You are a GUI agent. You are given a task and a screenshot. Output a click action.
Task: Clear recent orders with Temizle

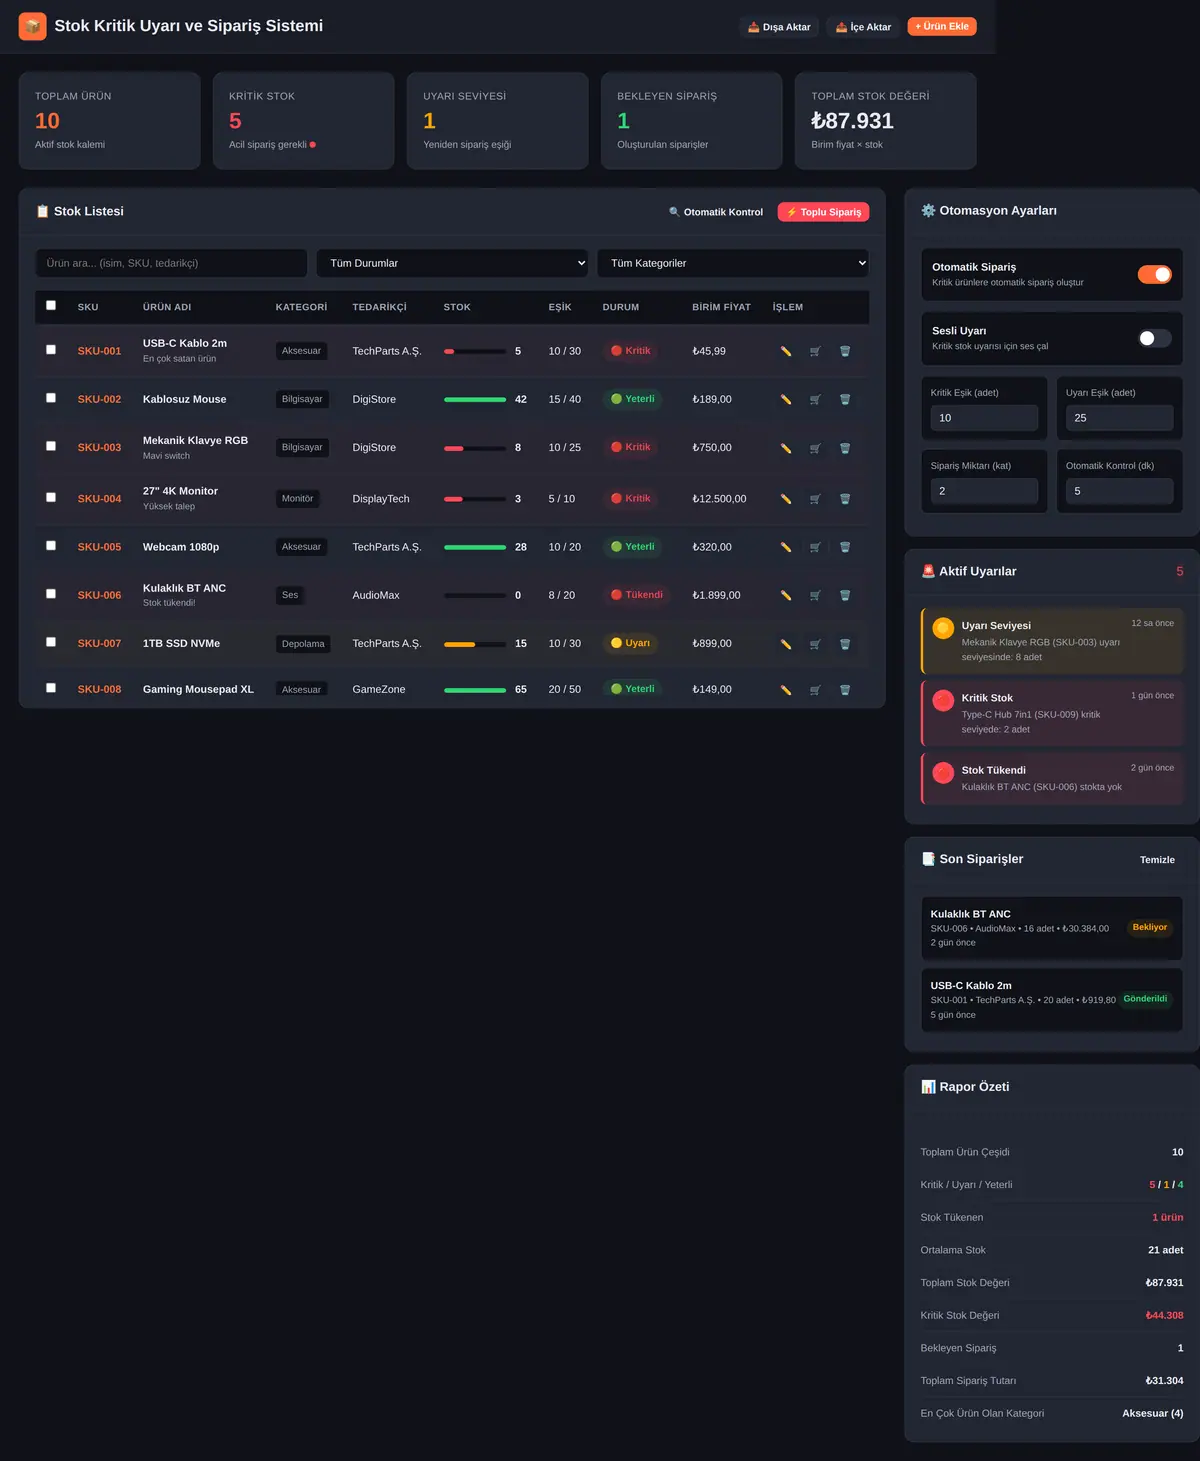click(1157, 860)
